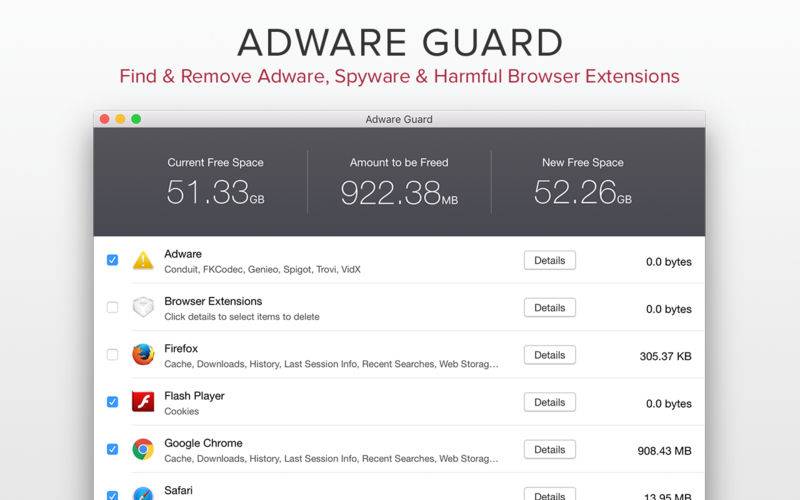Click the Firefox browser icon
Screen dimensions: 800x500
pos(143,355)
